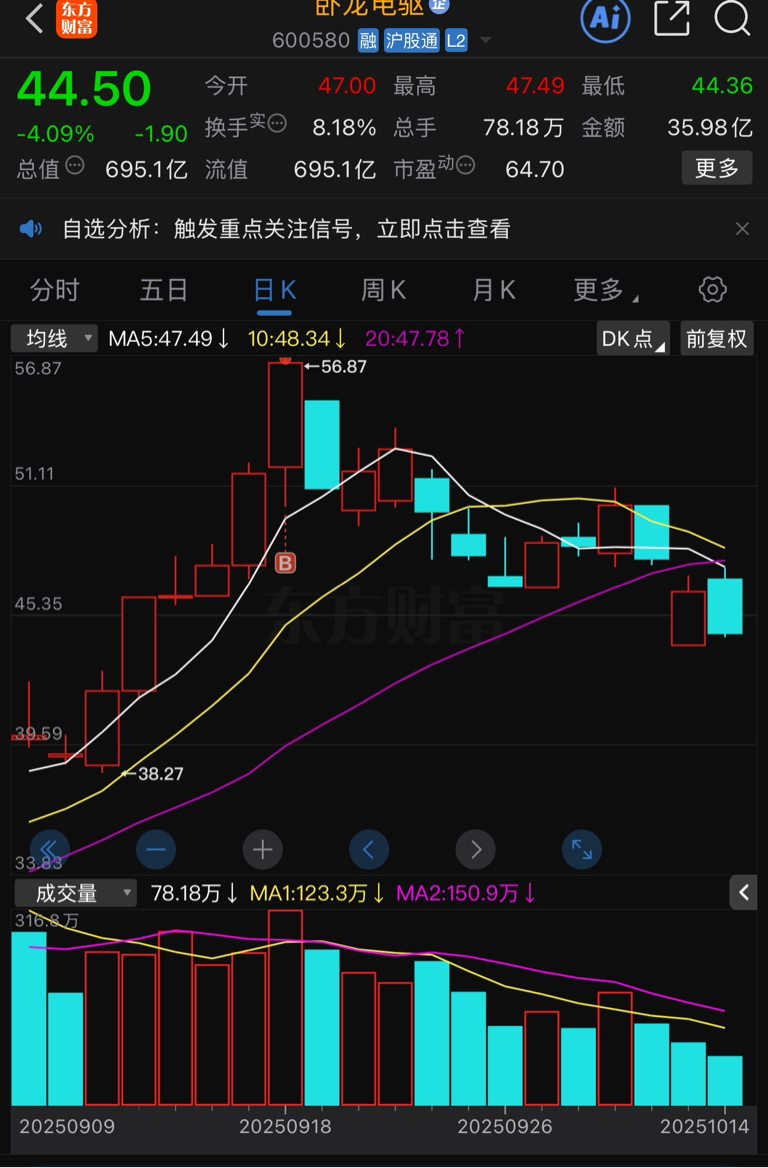This screenshot has height=1168, width=768.
Task: Tap the MA1:123.3万 volume value
Action: (317, 892)
